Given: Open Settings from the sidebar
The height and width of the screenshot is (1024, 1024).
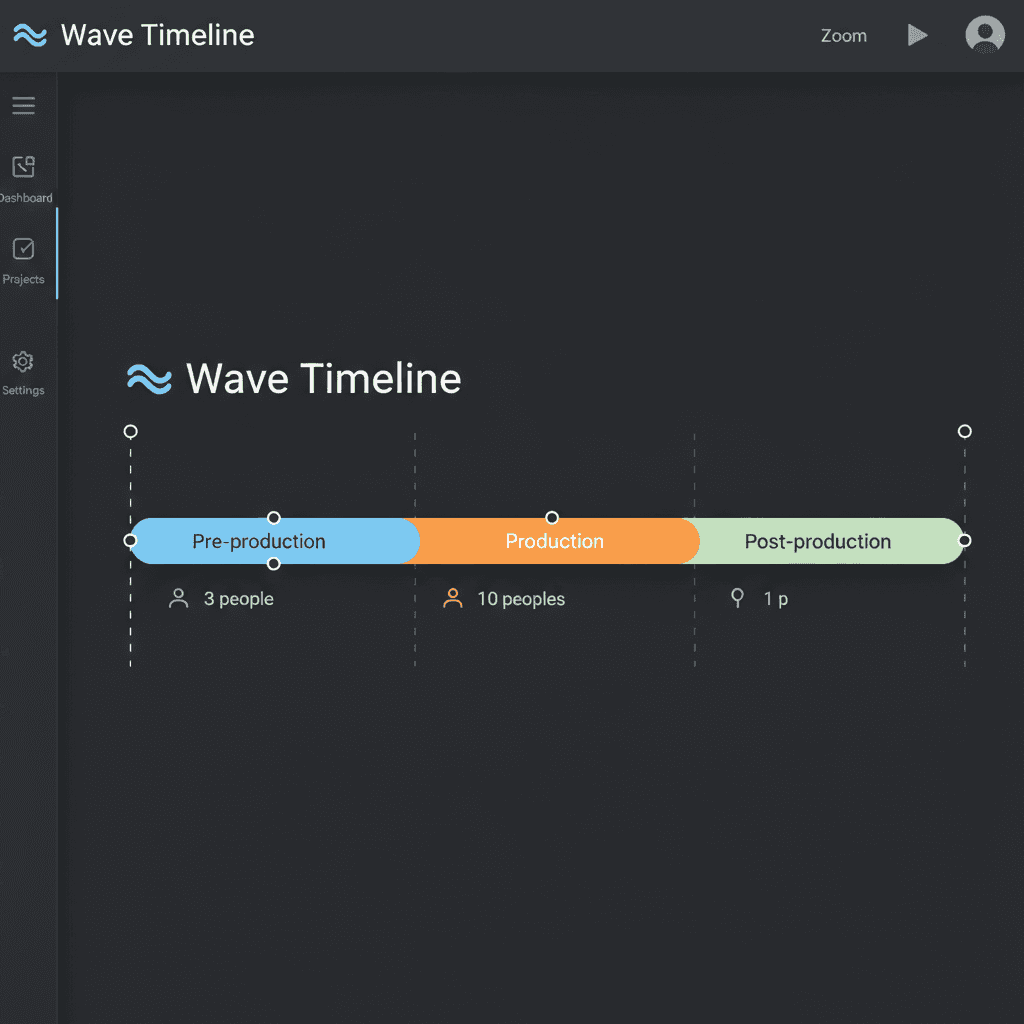Looking at the screenshot, I should [x=23, y=371].
